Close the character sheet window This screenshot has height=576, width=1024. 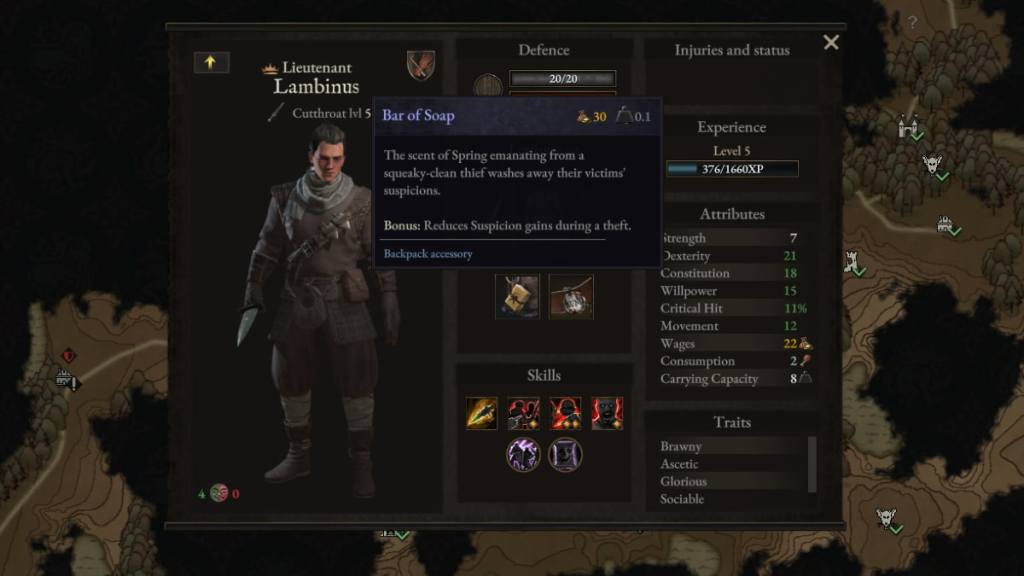pyautogui.click(x=831, y=42)
